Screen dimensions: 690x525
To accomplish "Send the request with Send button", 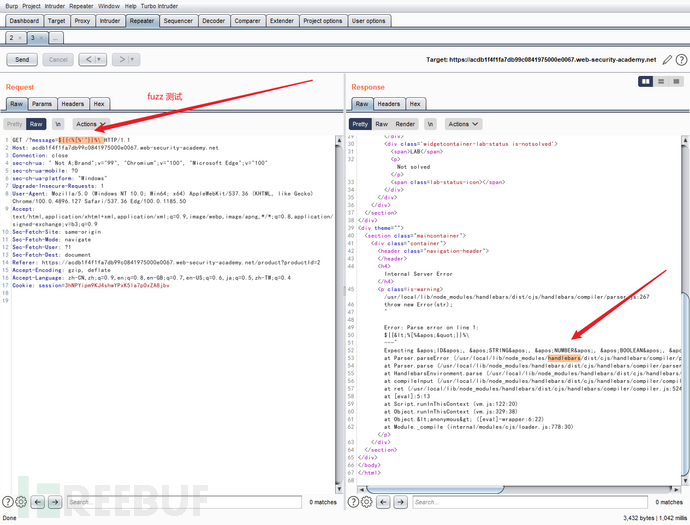I will point(21,60).
